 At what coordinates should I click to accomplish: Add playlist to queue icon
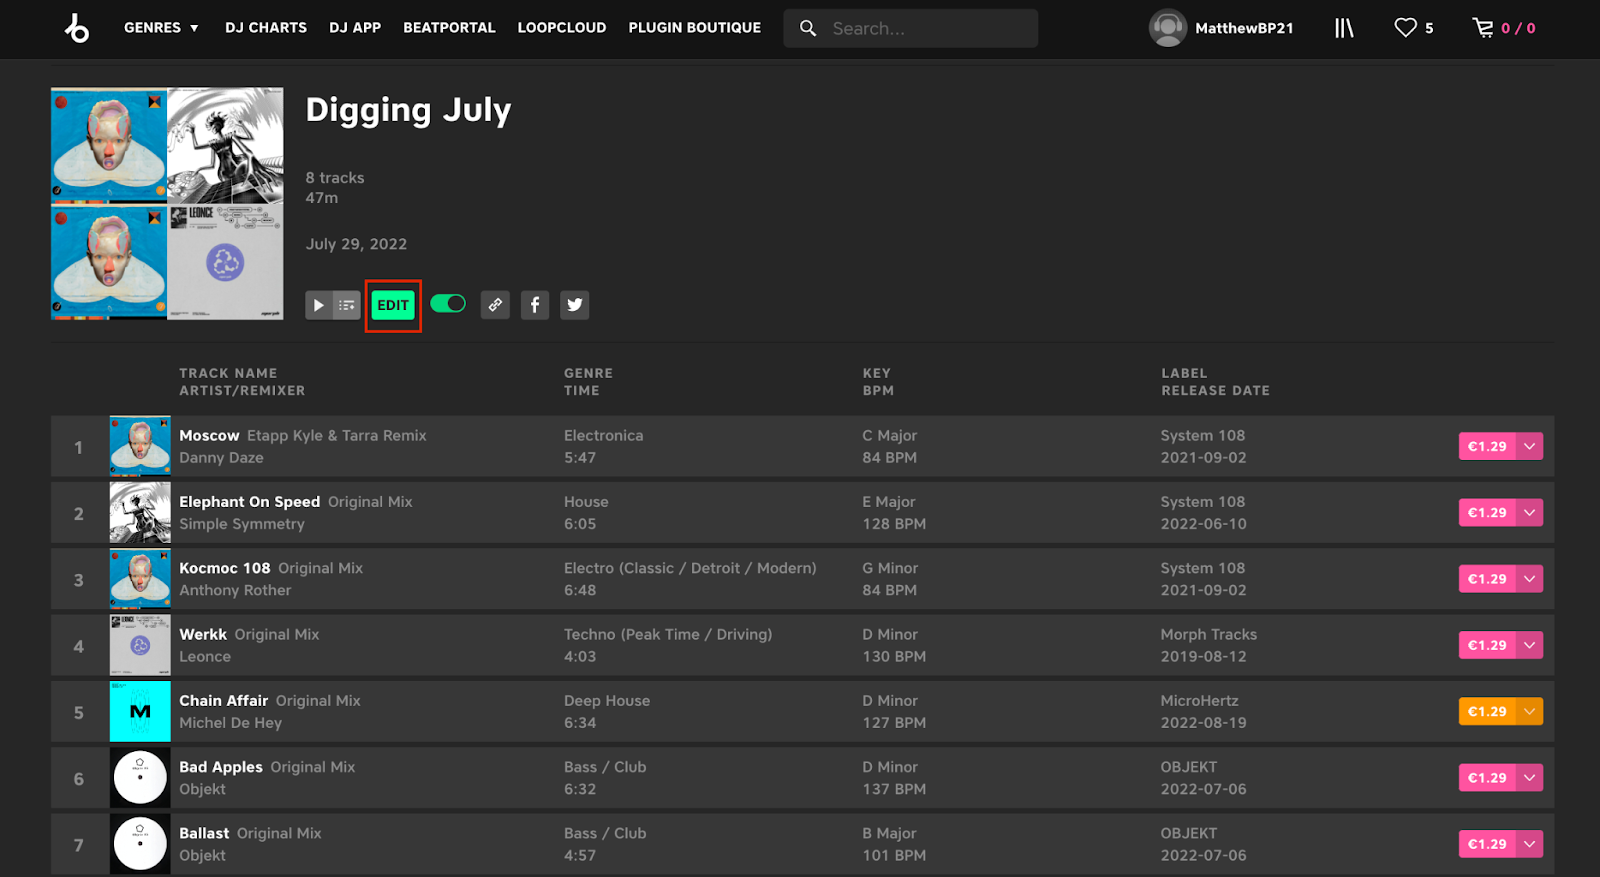point(347,305)
